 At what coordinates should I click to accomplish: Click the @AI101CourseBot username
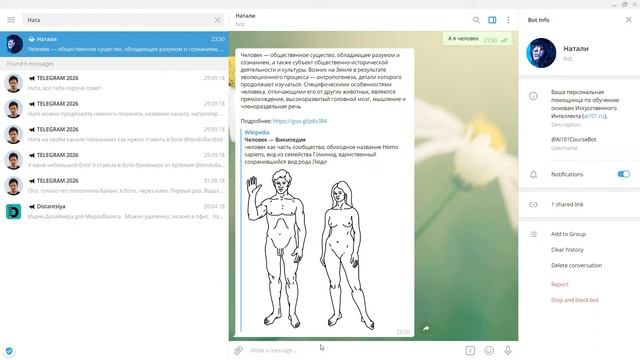coord(573,139)
